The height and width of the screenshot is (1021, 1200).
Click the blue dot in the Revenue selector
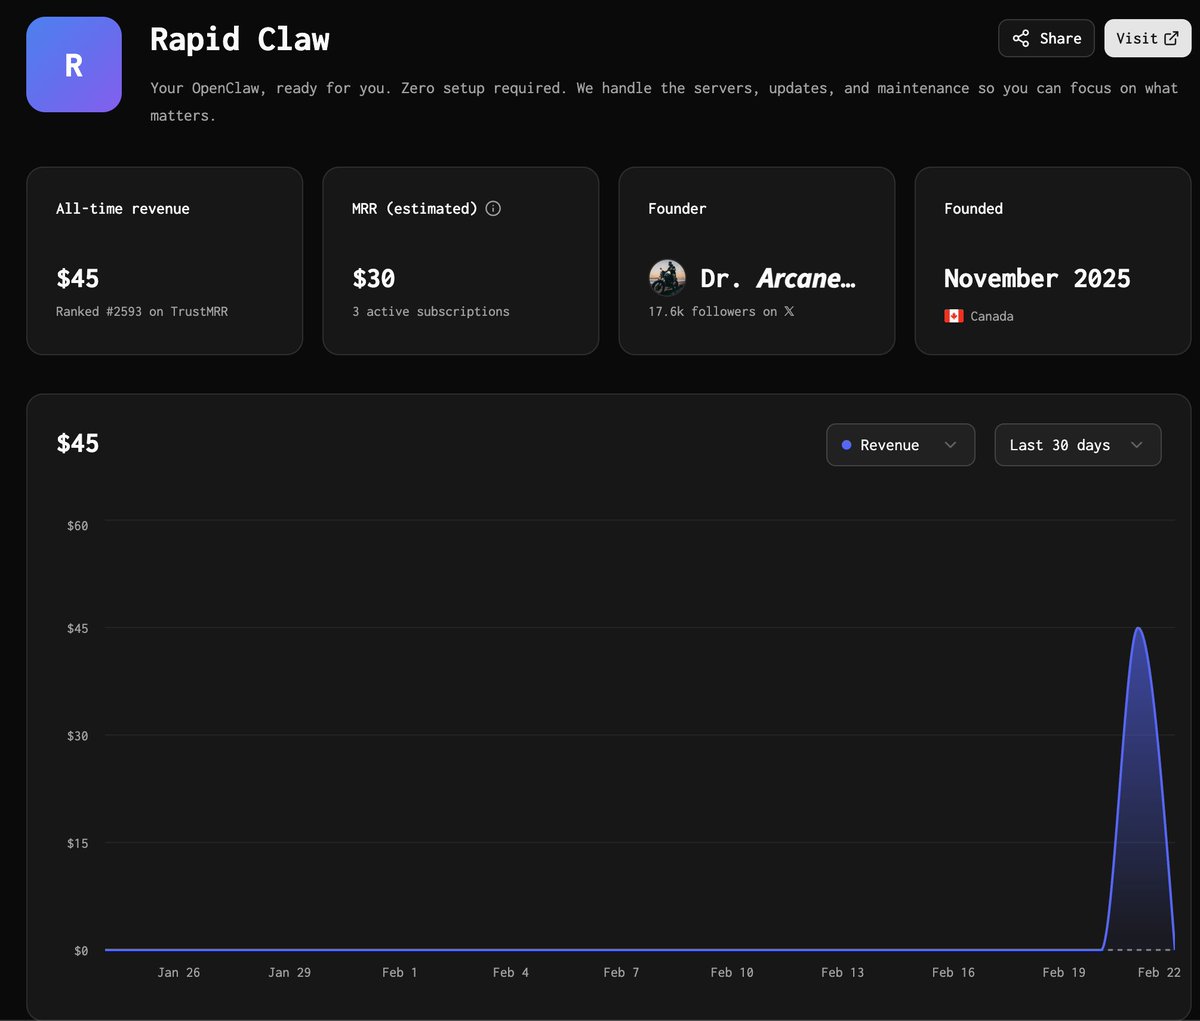846,445
